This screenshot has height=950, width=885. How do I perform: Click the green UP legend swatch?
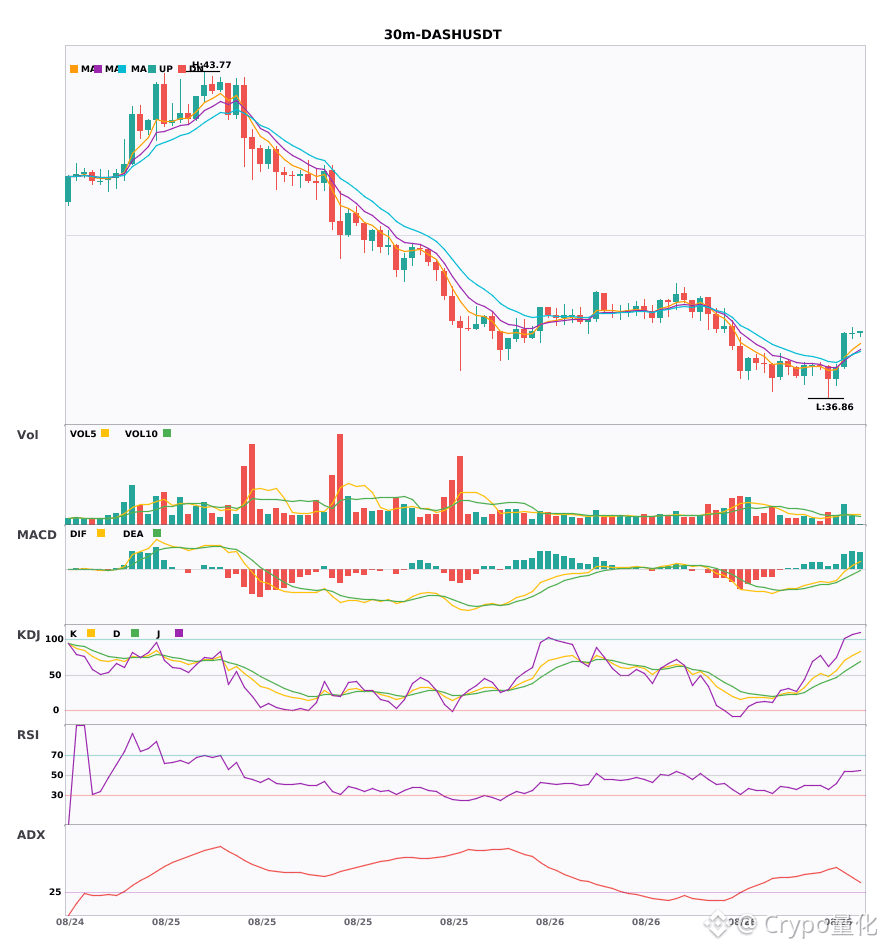pyautogui.click(x=152, y=69)
